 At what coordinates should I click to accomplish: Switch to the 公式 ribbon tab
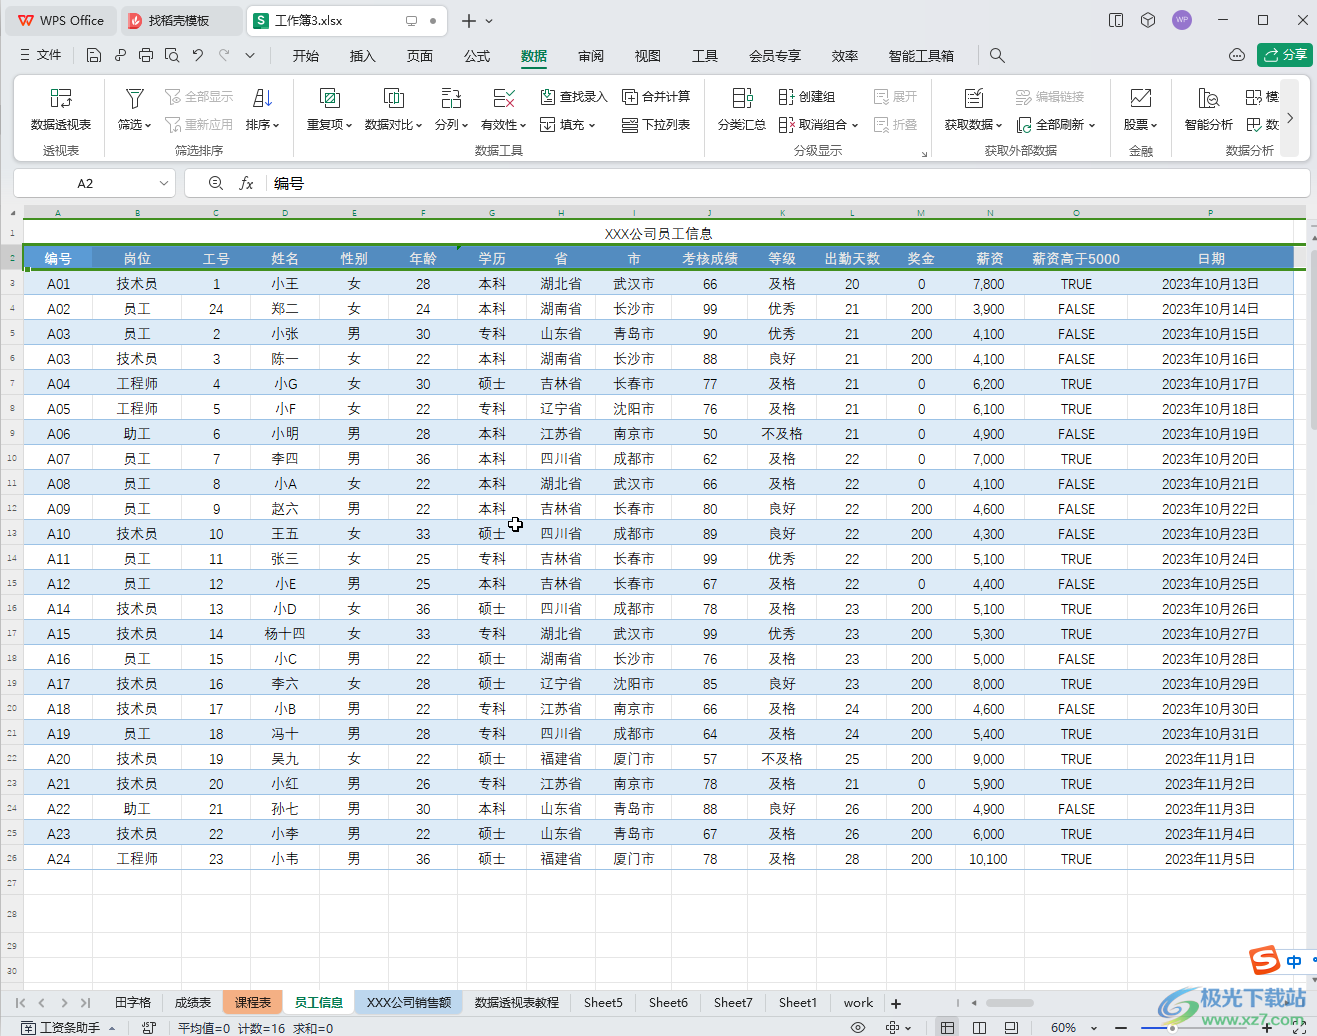pyautogui.click(x=477, y=56)
